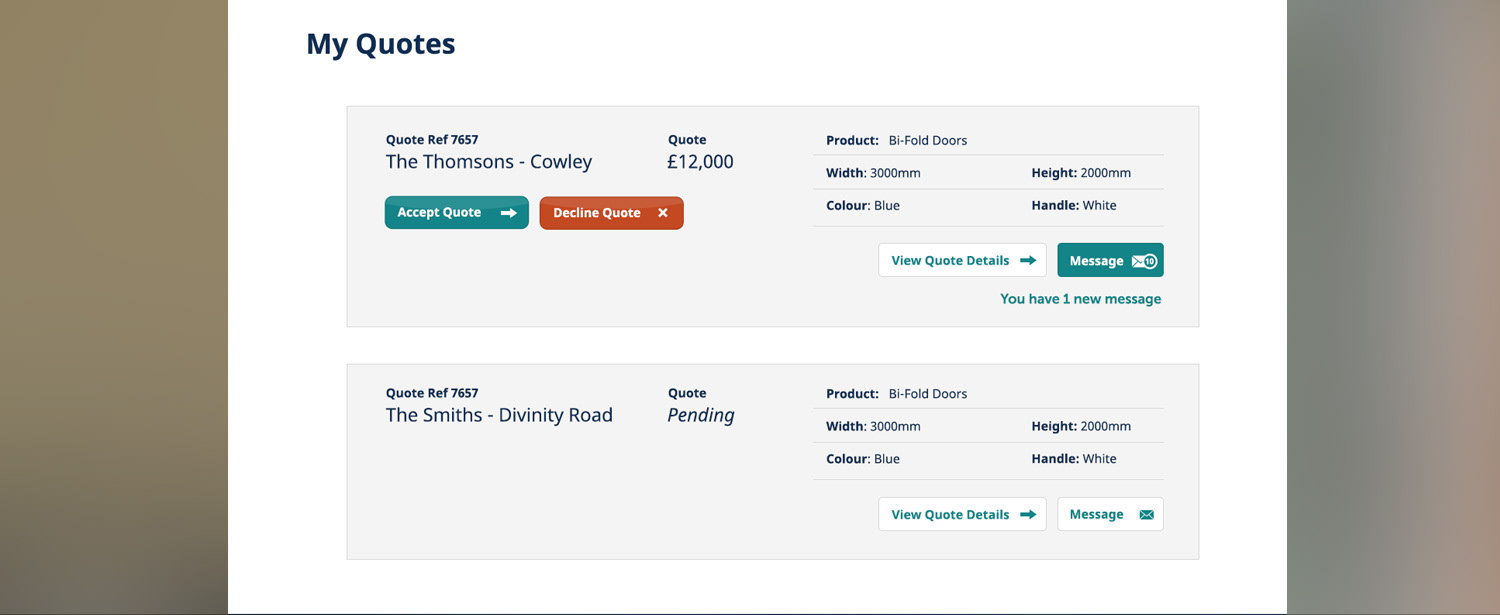The image size is (1500, 615).
Task: Click the Bi-Fold Doors product in the Thomsons quote
Action: tap(927, 141)
